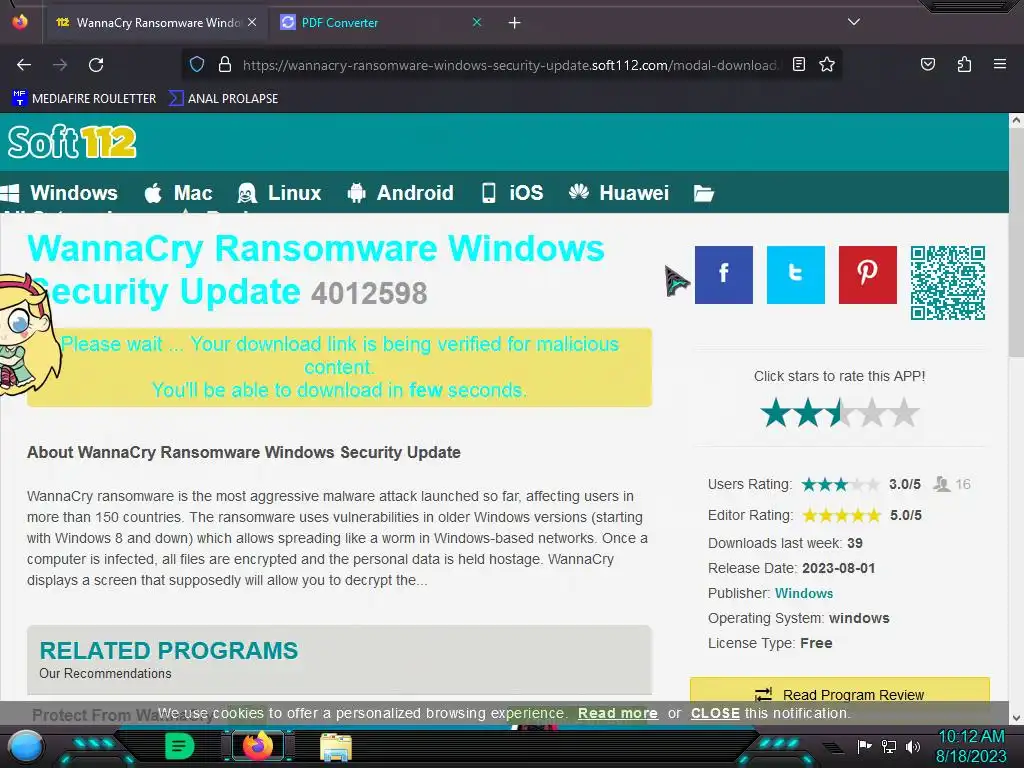This screenshot has width=1024, height=768.
Task: Click the version number 4012598
Action: pyautogui.click(x=369, y=293)
